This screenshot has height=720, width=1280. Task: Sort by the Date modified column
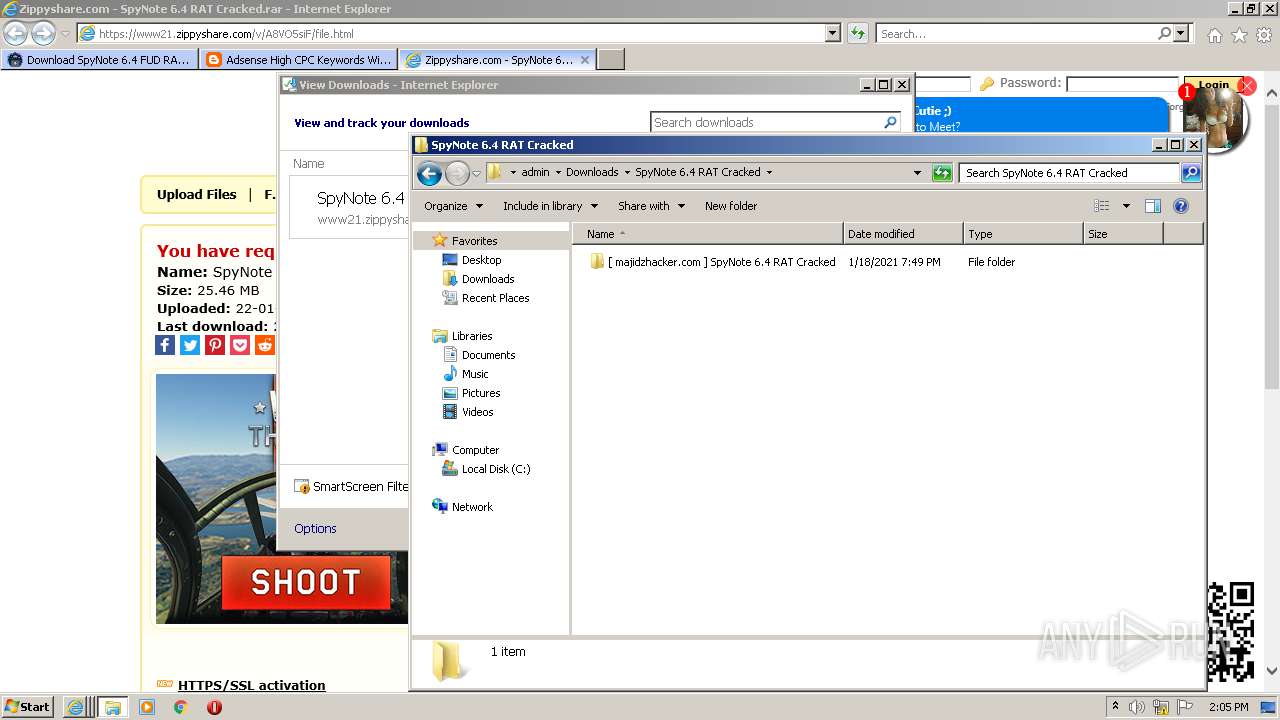pos(904,234)
